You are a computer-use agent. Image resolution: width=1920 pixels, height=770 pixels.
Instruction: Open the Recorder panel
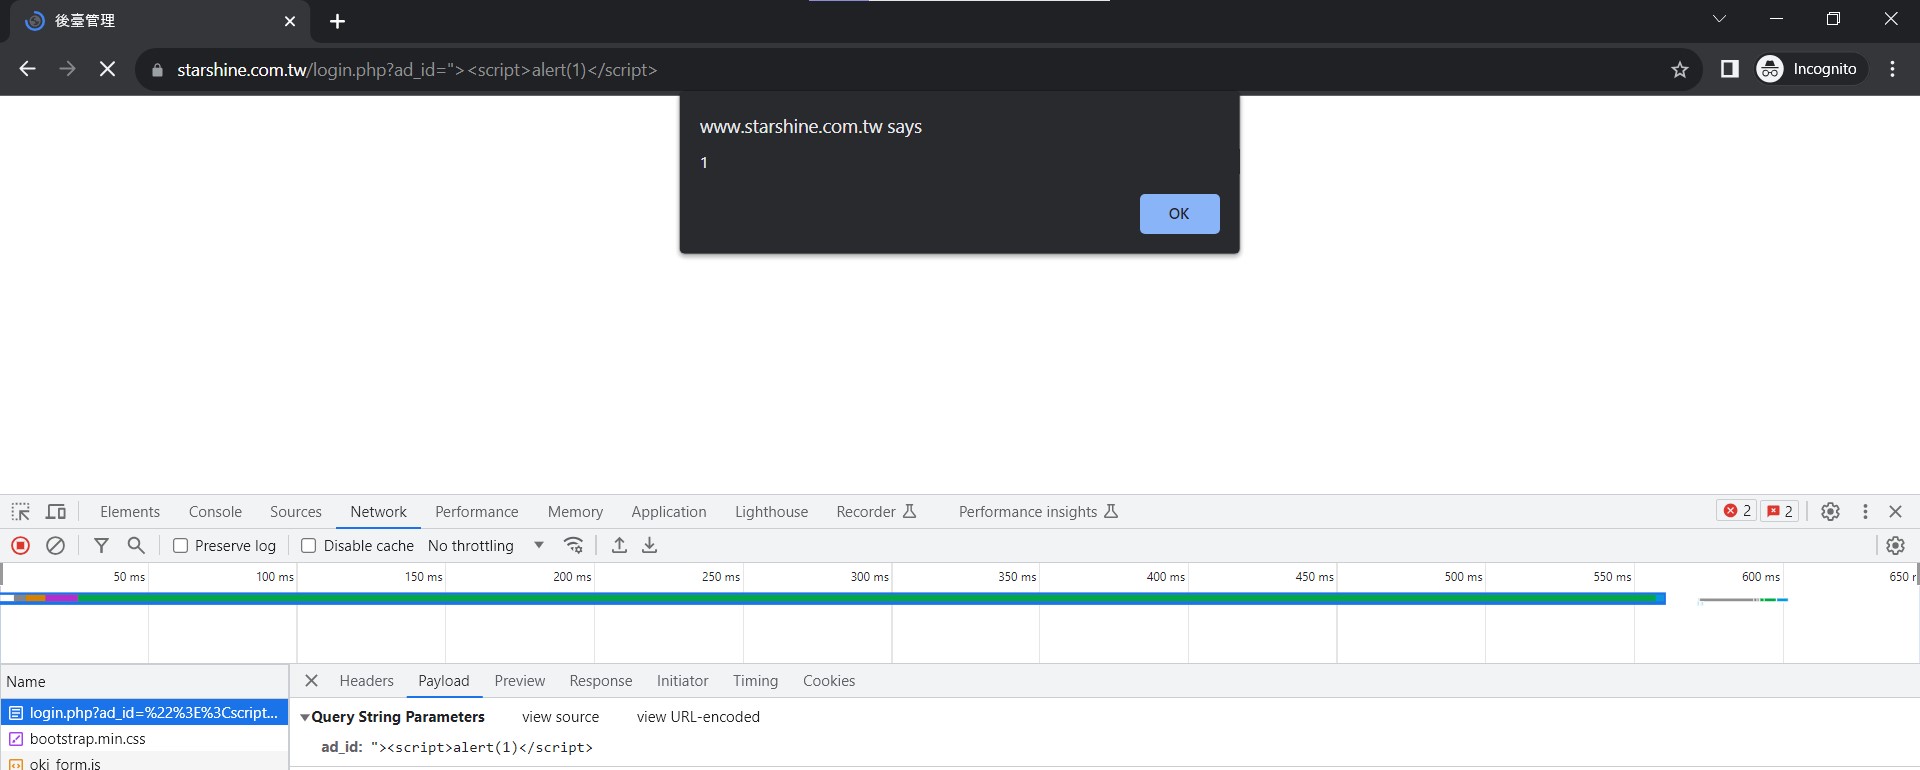click(876, 512)
